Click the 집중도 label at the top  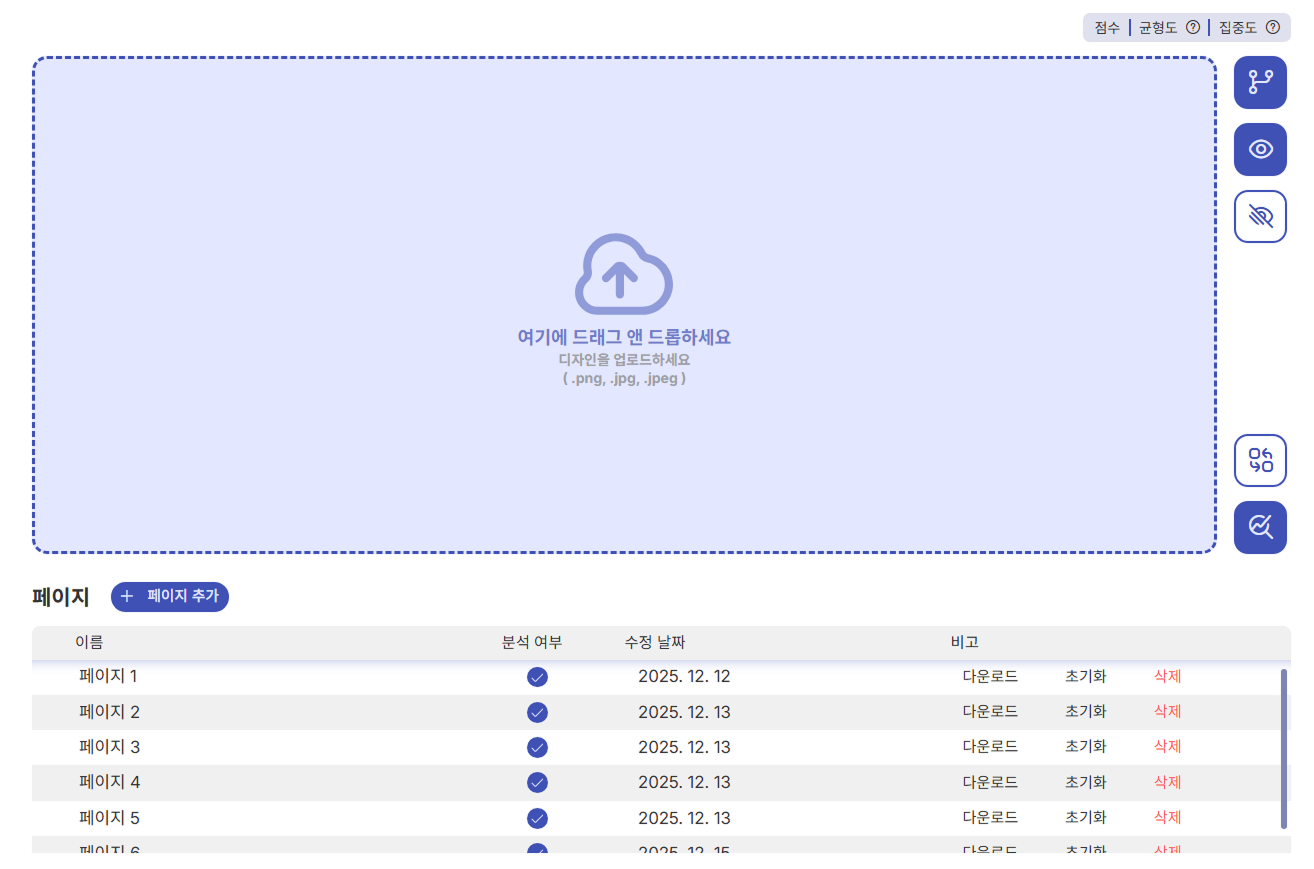[x=1238, y=28]
